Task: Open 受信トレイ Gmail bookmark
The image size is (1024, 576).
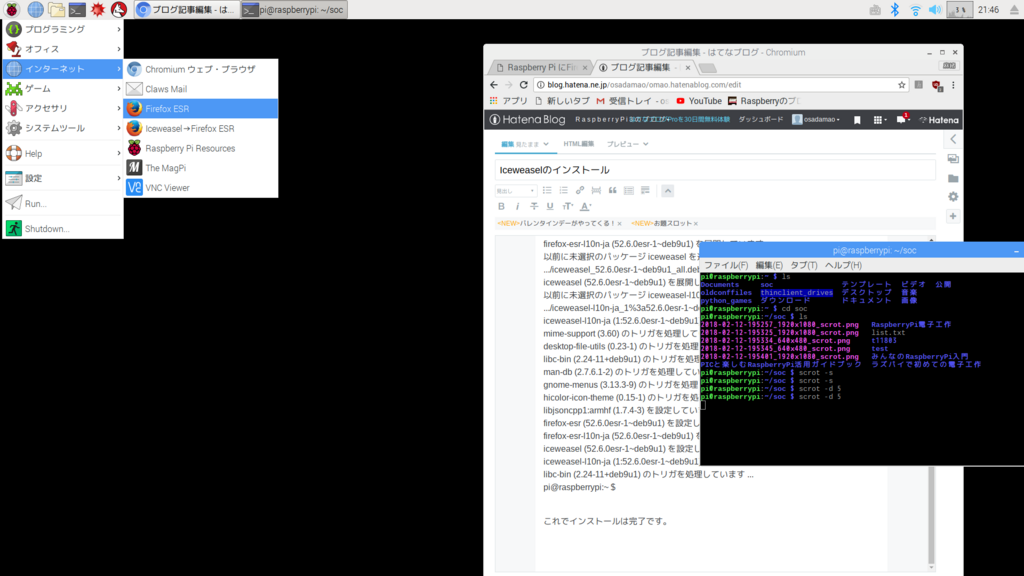Action: 632,101
